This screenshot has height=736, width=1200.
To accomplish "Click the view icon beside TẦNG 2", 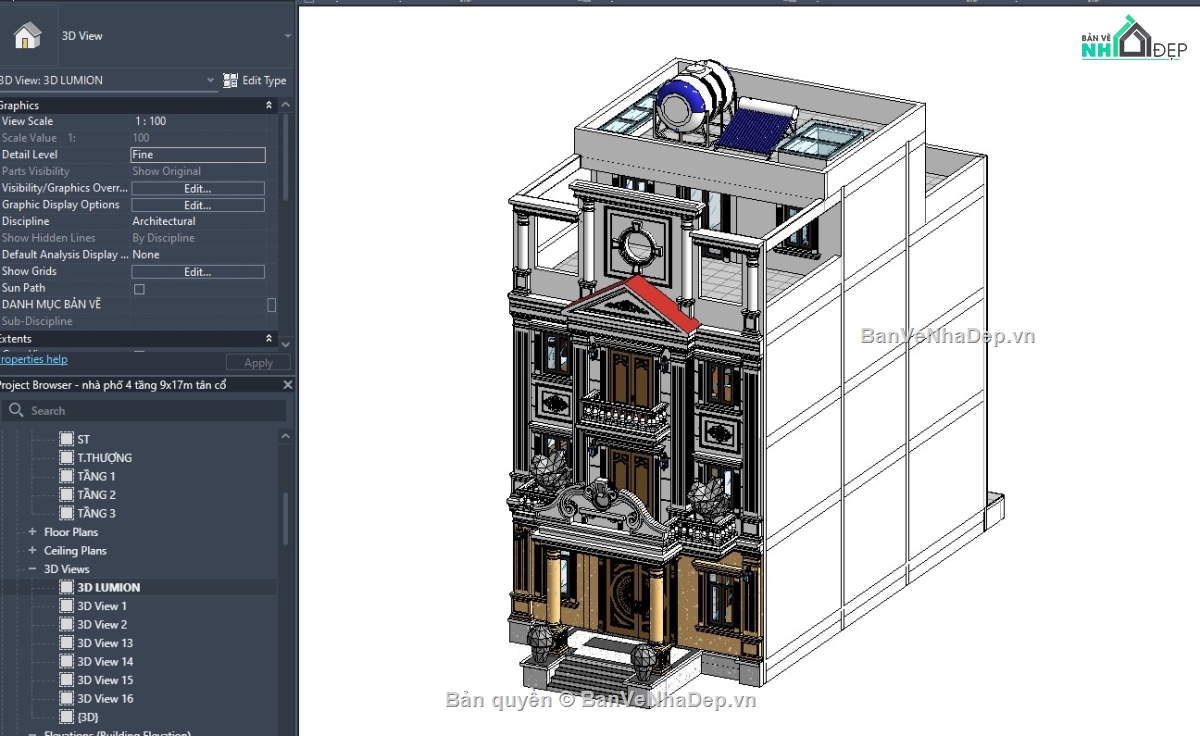I will click(x=66, y=495).
